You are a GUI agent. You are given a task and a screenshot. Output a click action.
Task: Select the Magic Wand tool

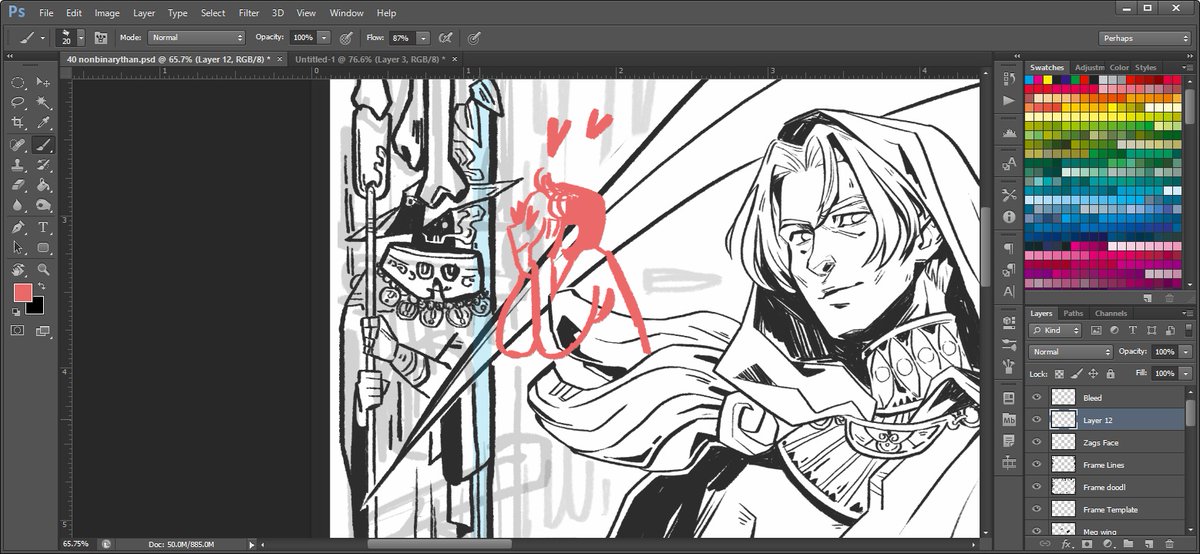(x=43, y=102)
